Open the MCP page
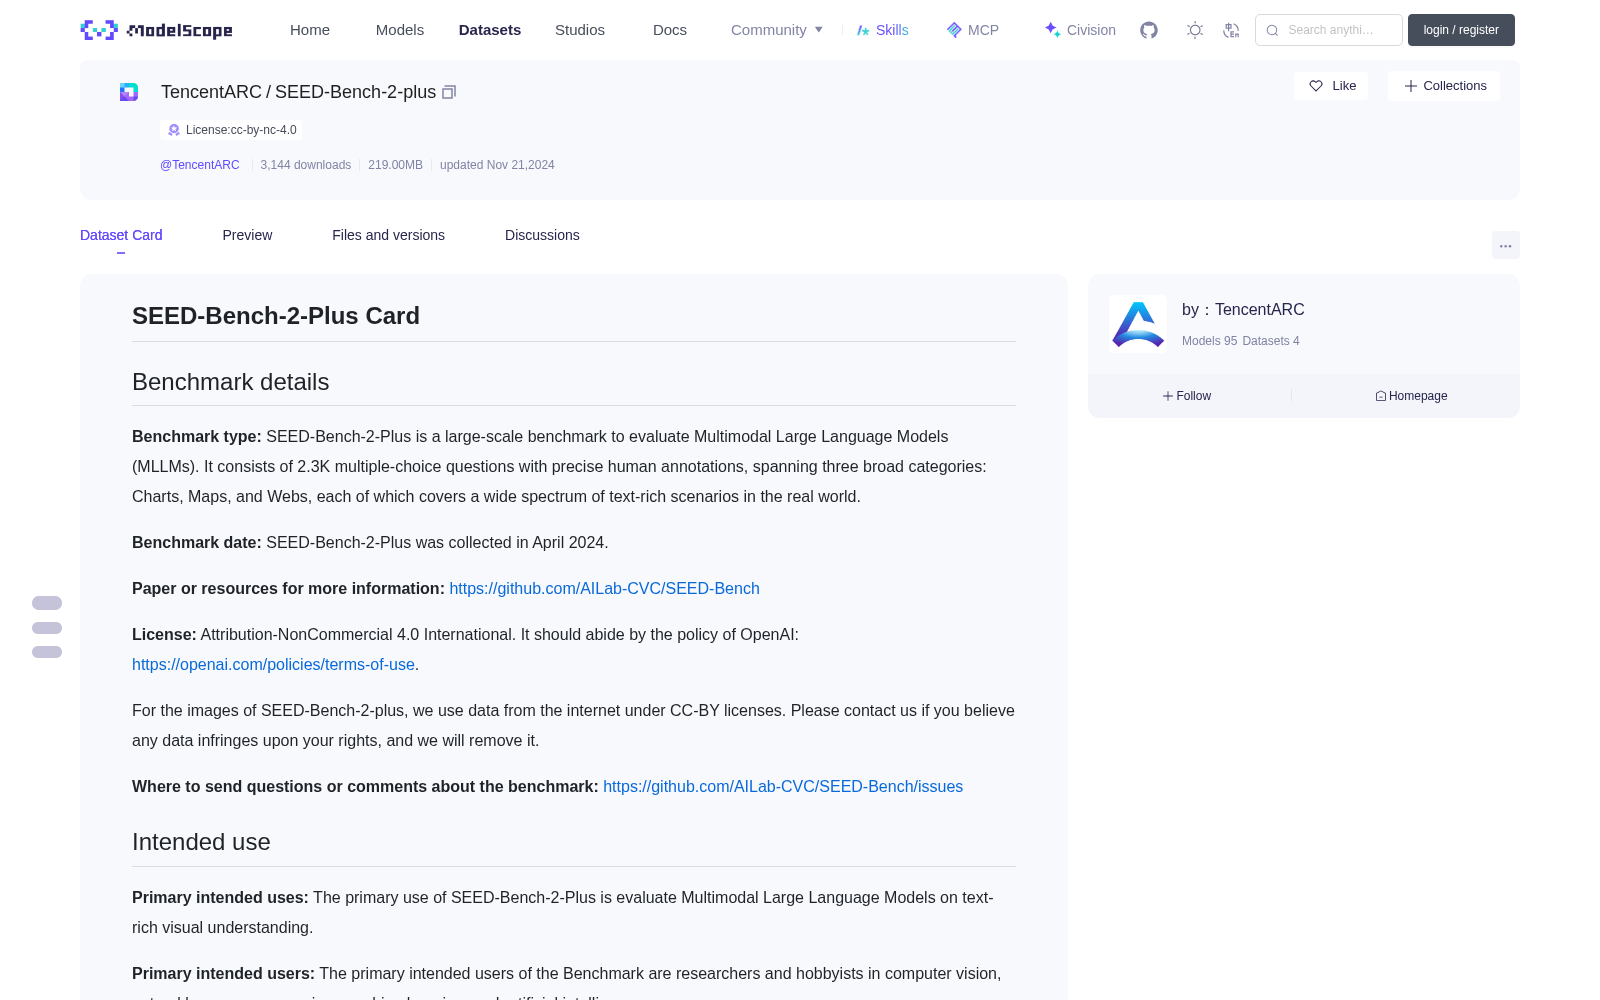 973,30
